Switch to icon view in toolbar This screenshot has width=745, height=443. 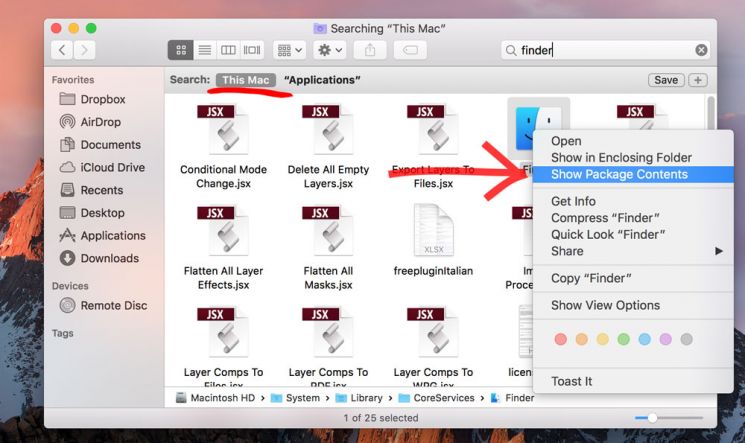182,49
